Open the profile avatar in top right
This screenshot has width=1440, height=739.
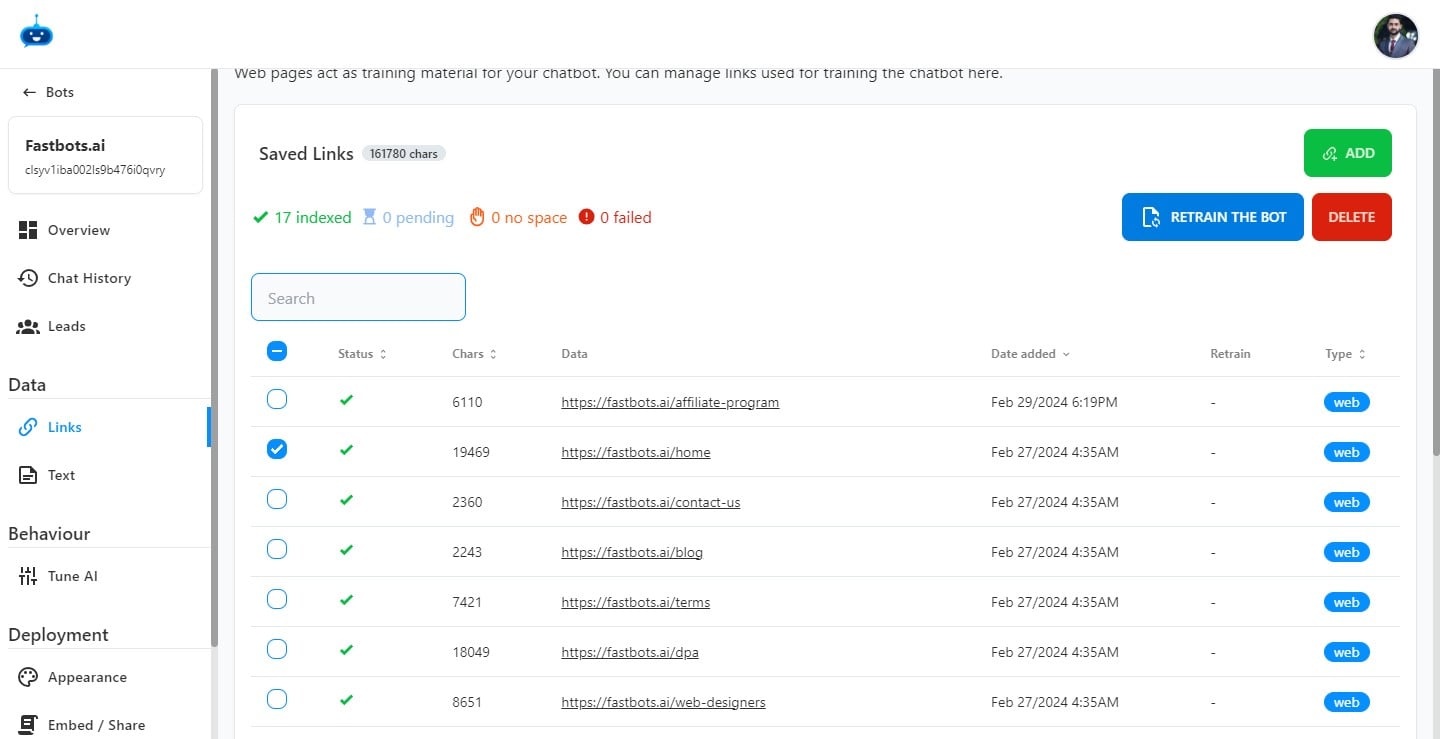[x=1395, y=35]
